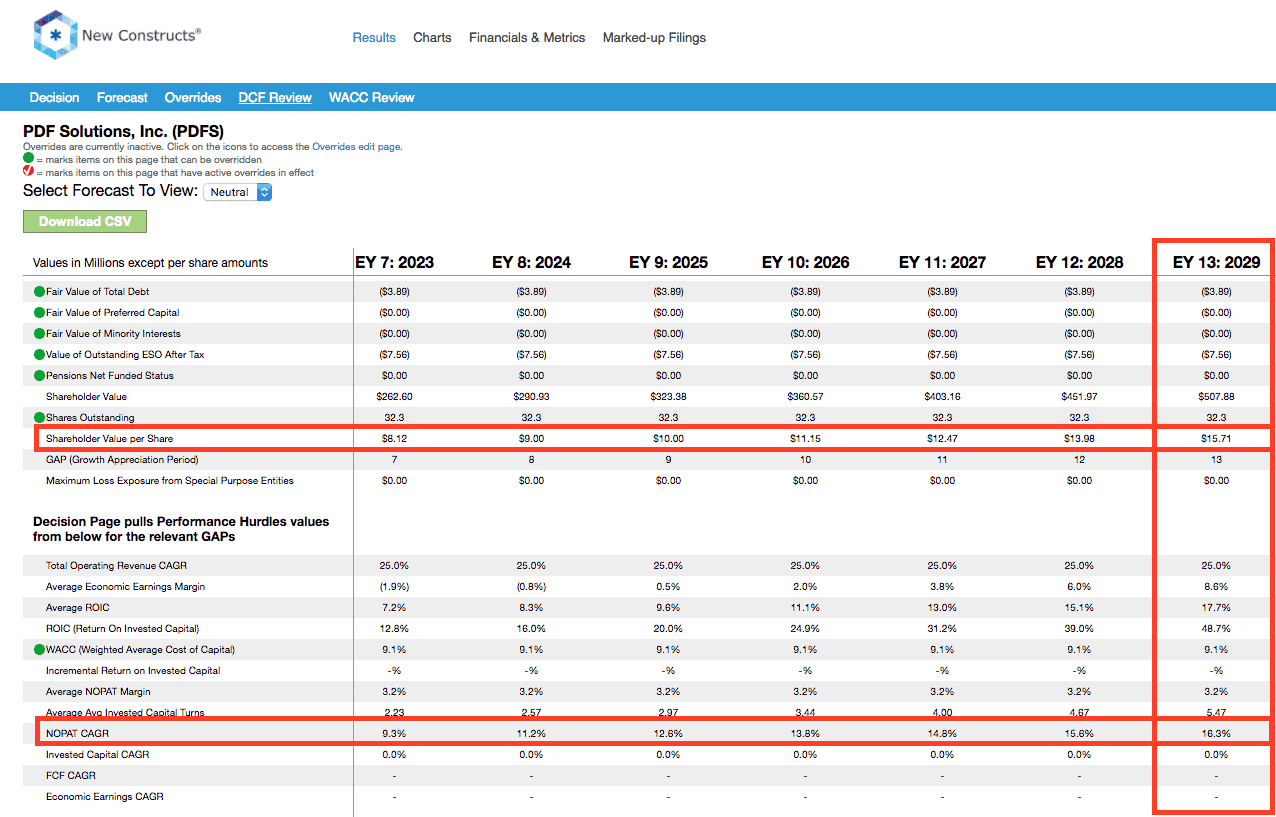Click the Economic Earnings CAGR label
Image resolution: width=1276 pixels, height=817 pixels.
click(104, 797)
